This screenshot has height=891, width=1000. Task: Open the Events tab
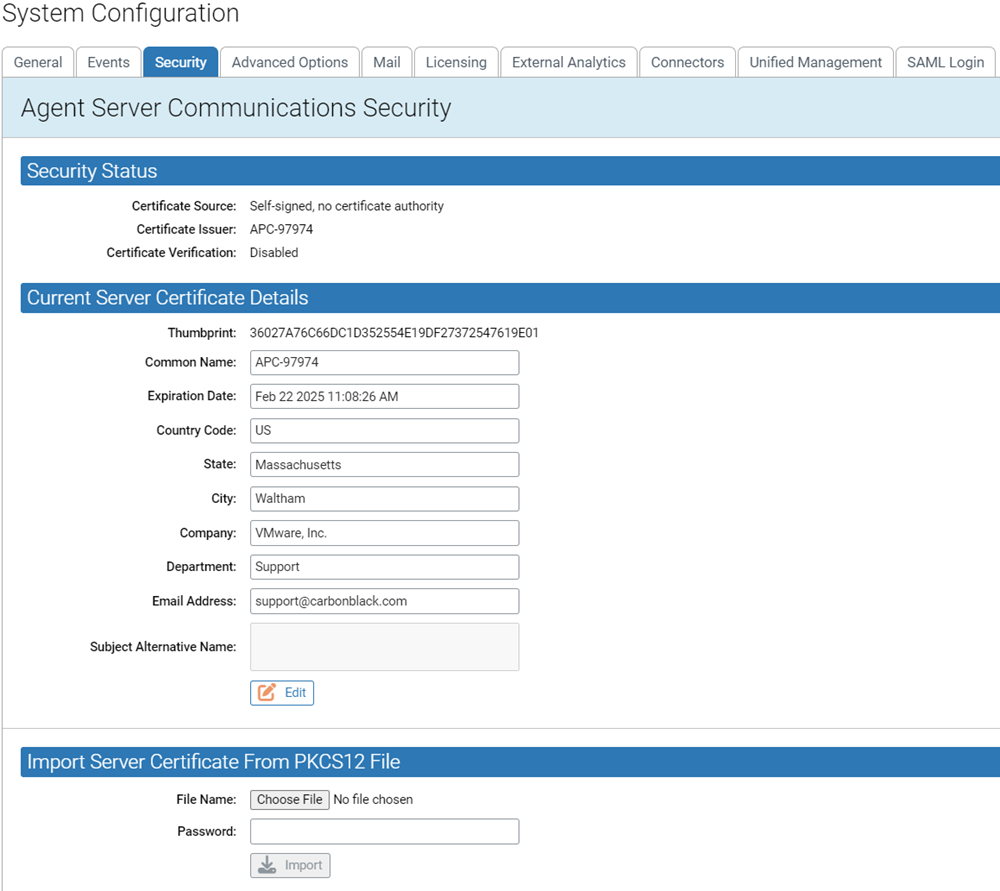108,61
